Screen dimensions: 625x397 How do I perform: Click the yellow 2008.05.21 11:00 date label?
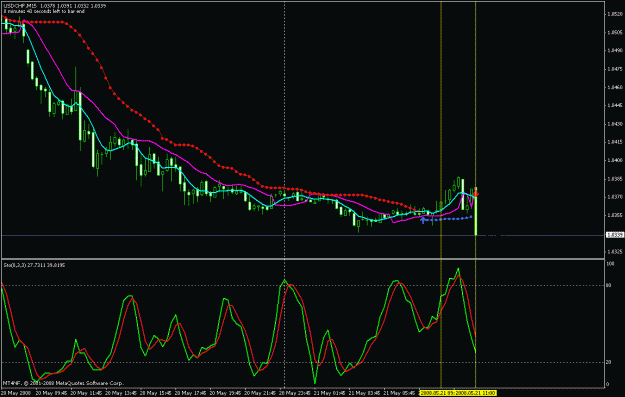pos(477,393)
